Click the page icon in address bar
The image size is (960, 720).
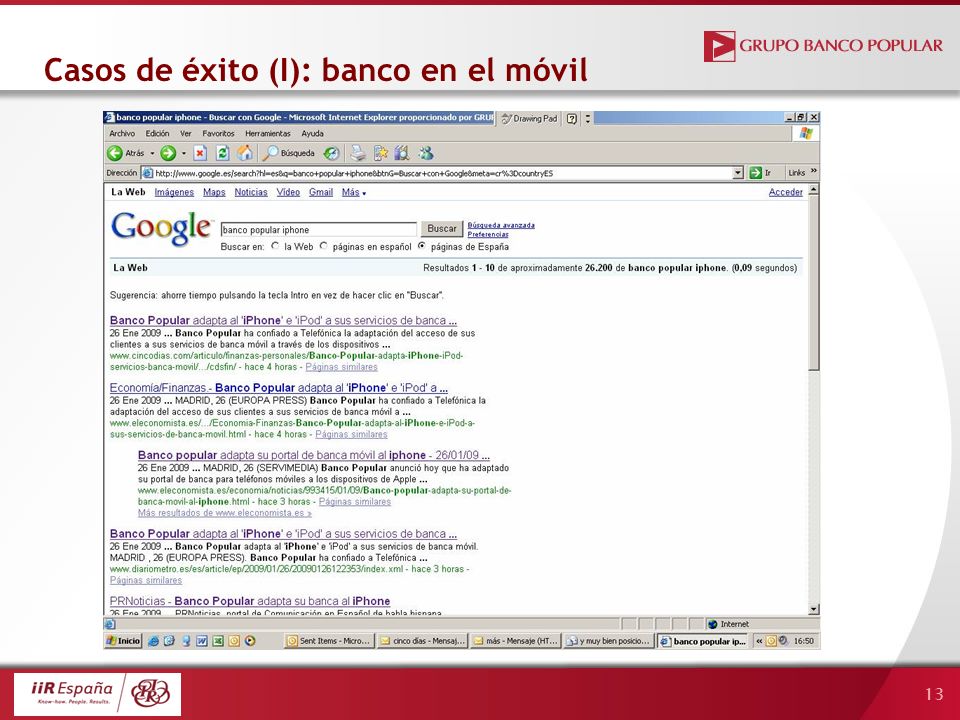(148, 173)
